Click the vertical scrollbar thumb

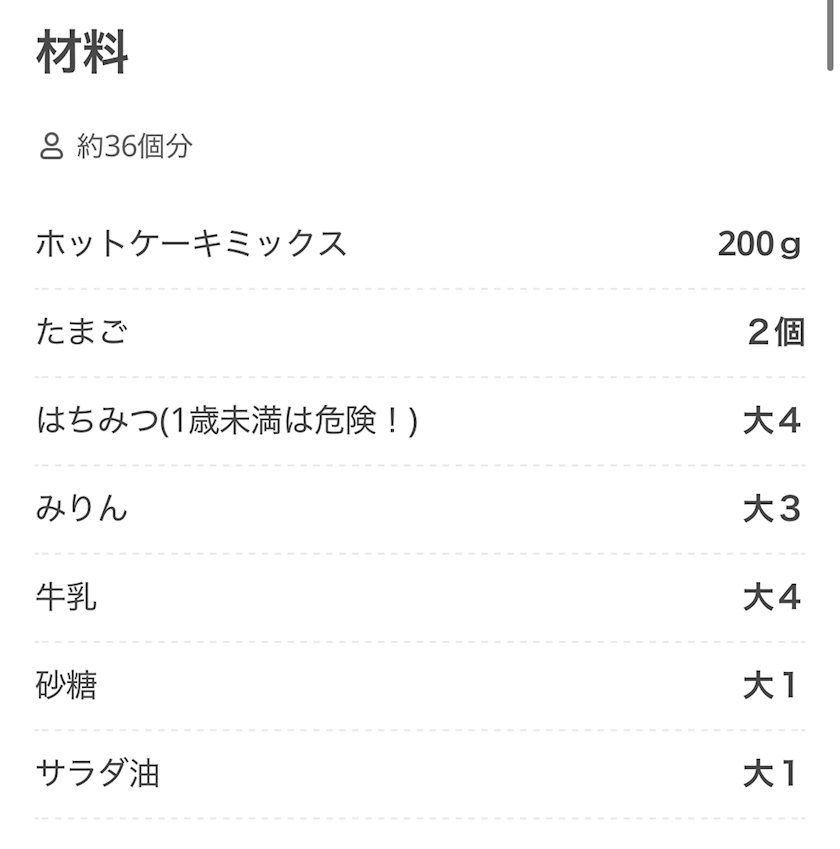click(x=830, y=35)
